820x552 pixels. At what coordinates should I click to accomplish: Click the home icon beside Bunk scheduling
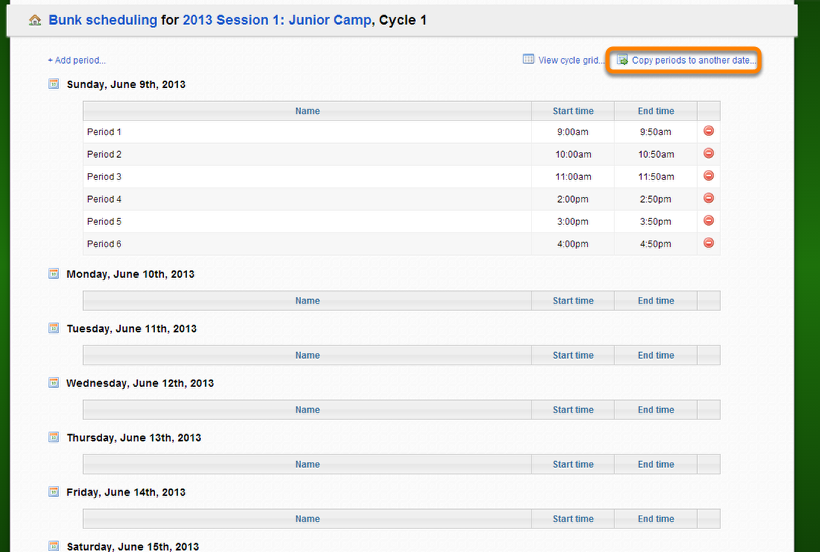(x=35, y=20)
